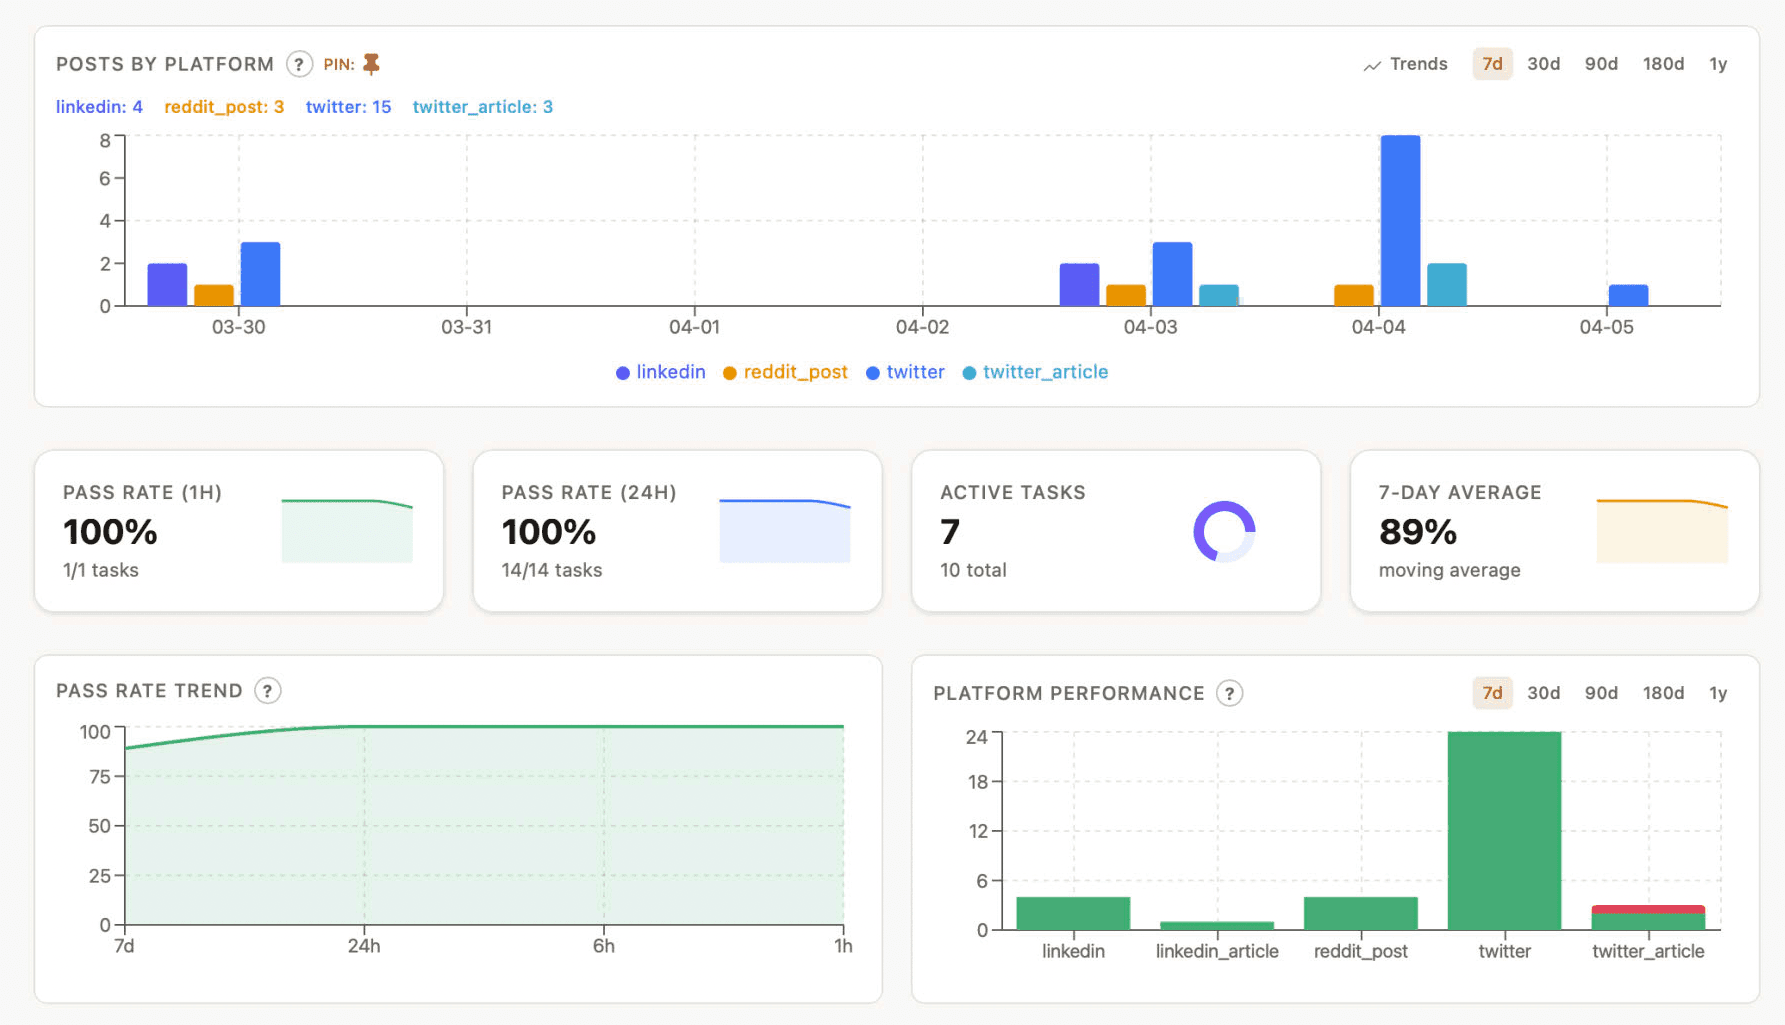Viewport: 1785px width, 1025px height.
Task: Click the twitter: 15 count link
Action: [347, 106]
